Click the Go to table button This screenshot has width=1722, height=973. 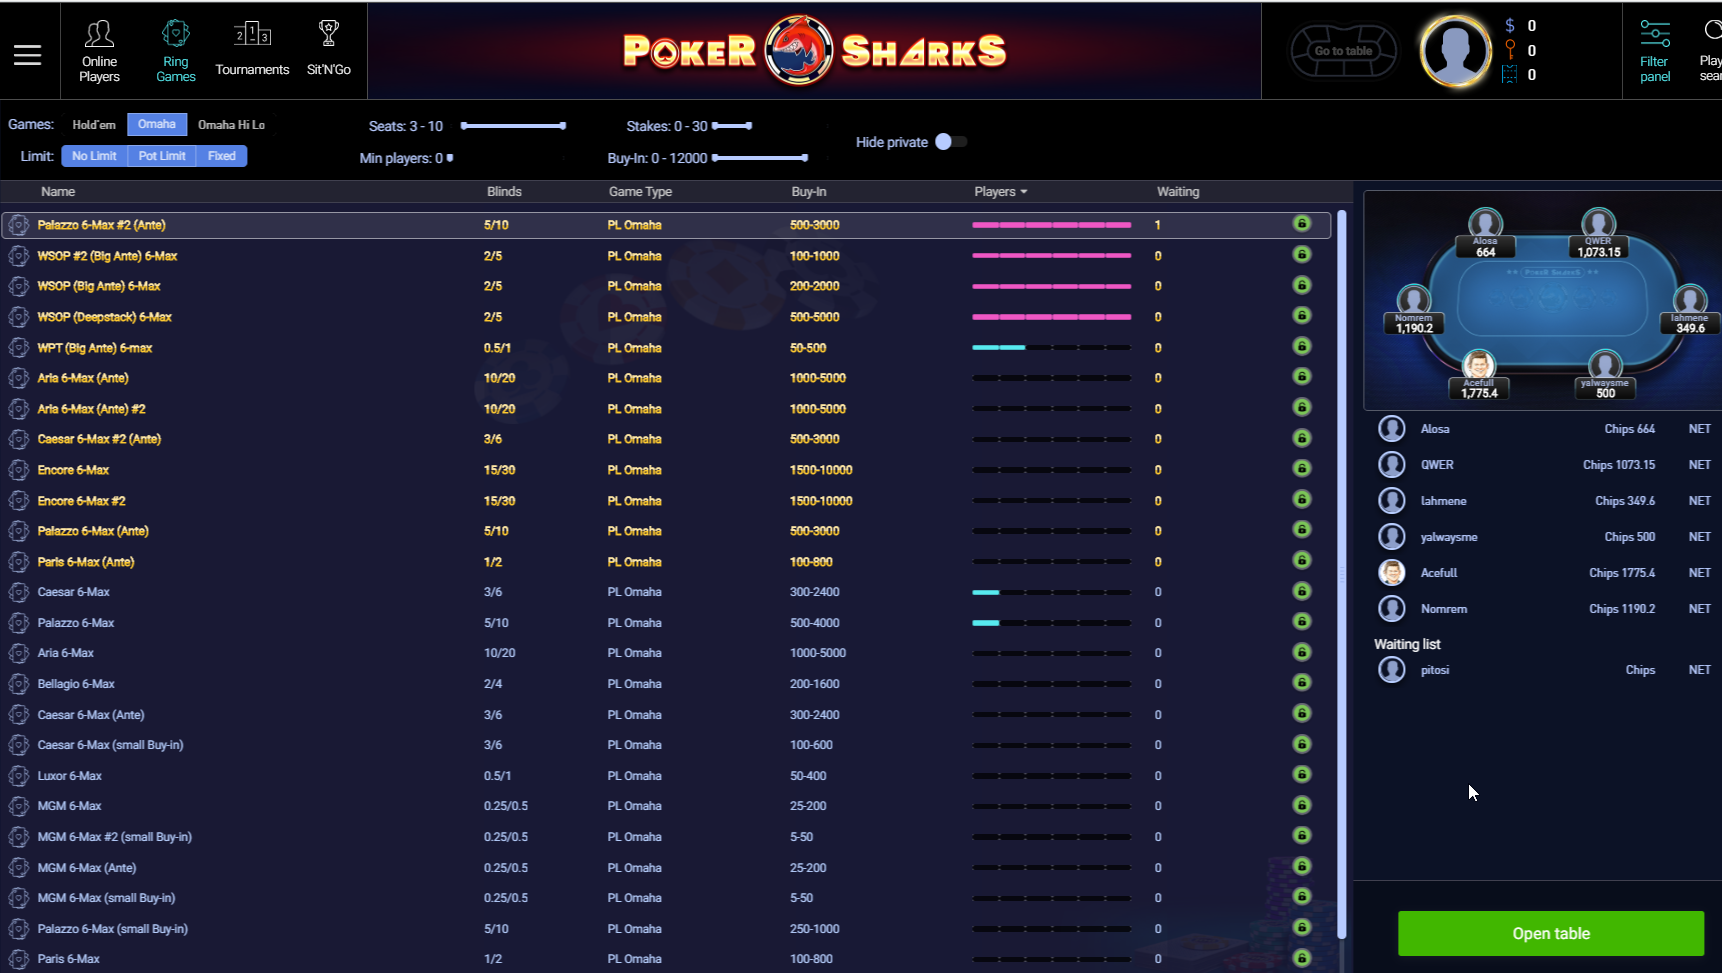coord(1342,50)
